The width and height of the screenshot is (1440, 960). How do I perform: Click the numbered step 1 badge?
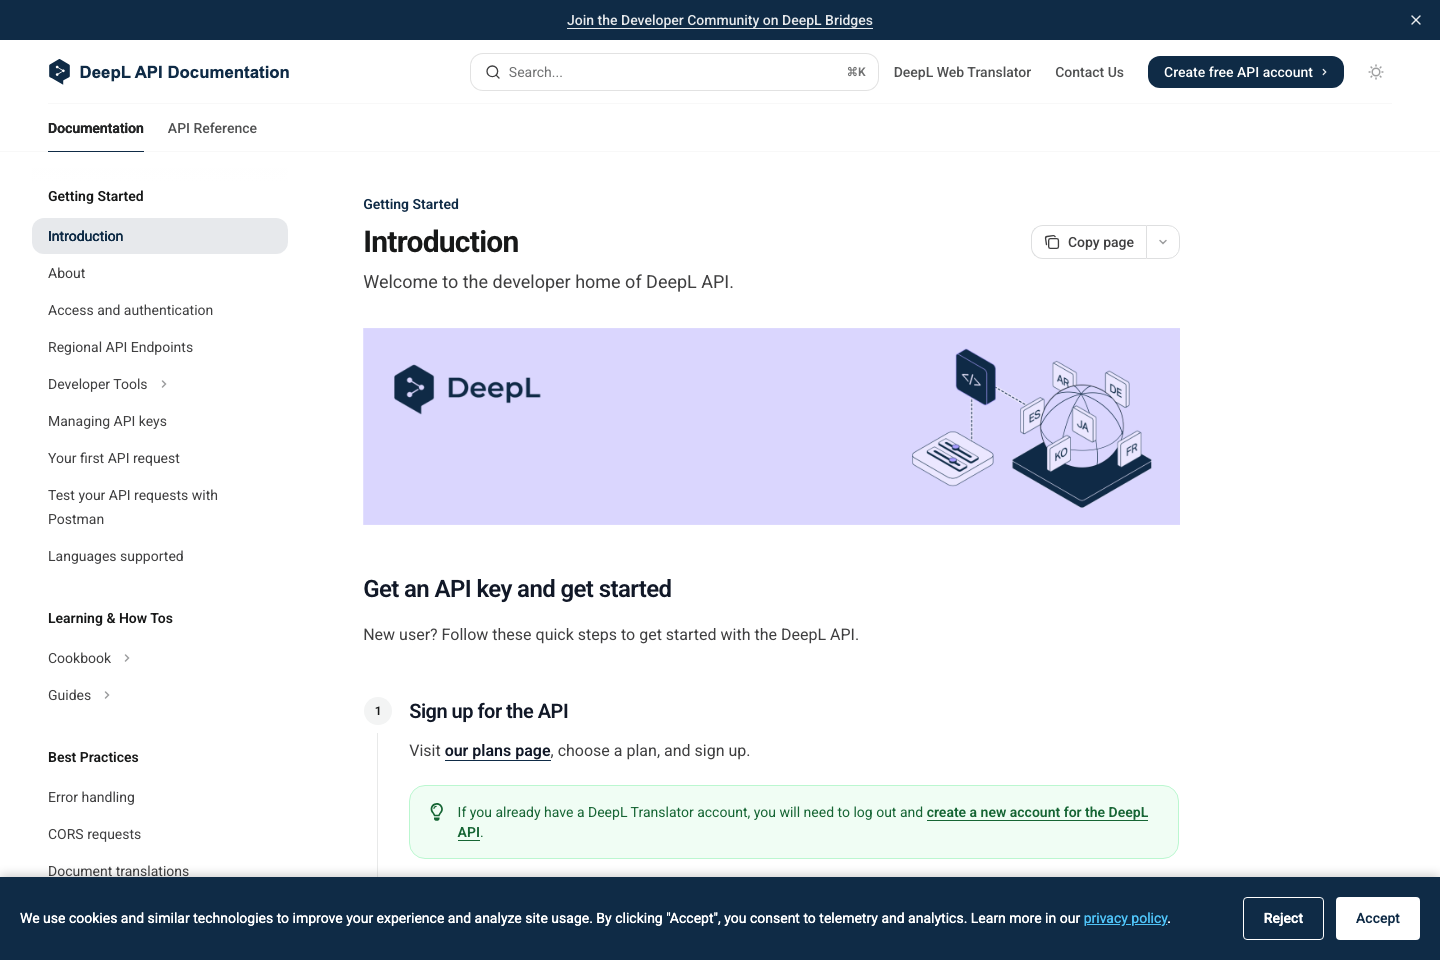[x=378, y=711]
